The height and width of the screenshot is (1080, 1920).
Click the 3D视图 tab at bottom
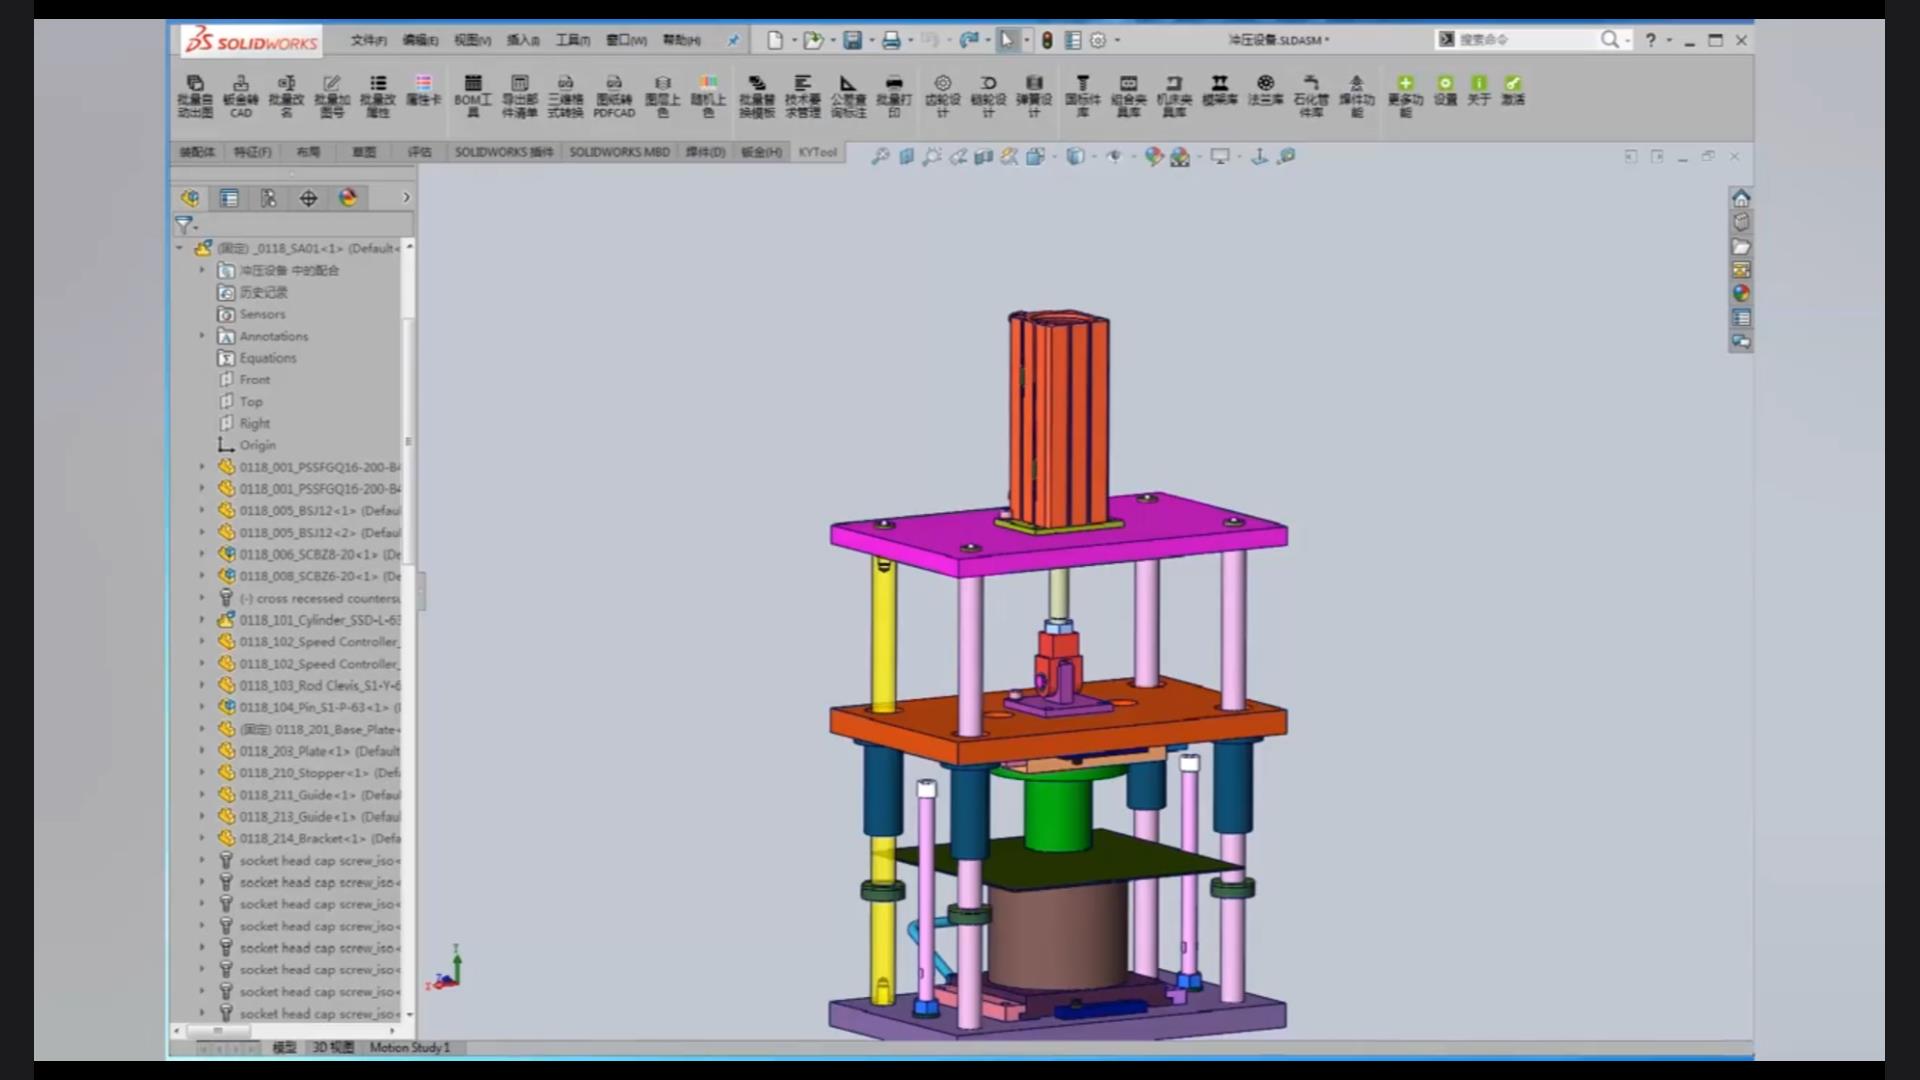(332, 1046)
